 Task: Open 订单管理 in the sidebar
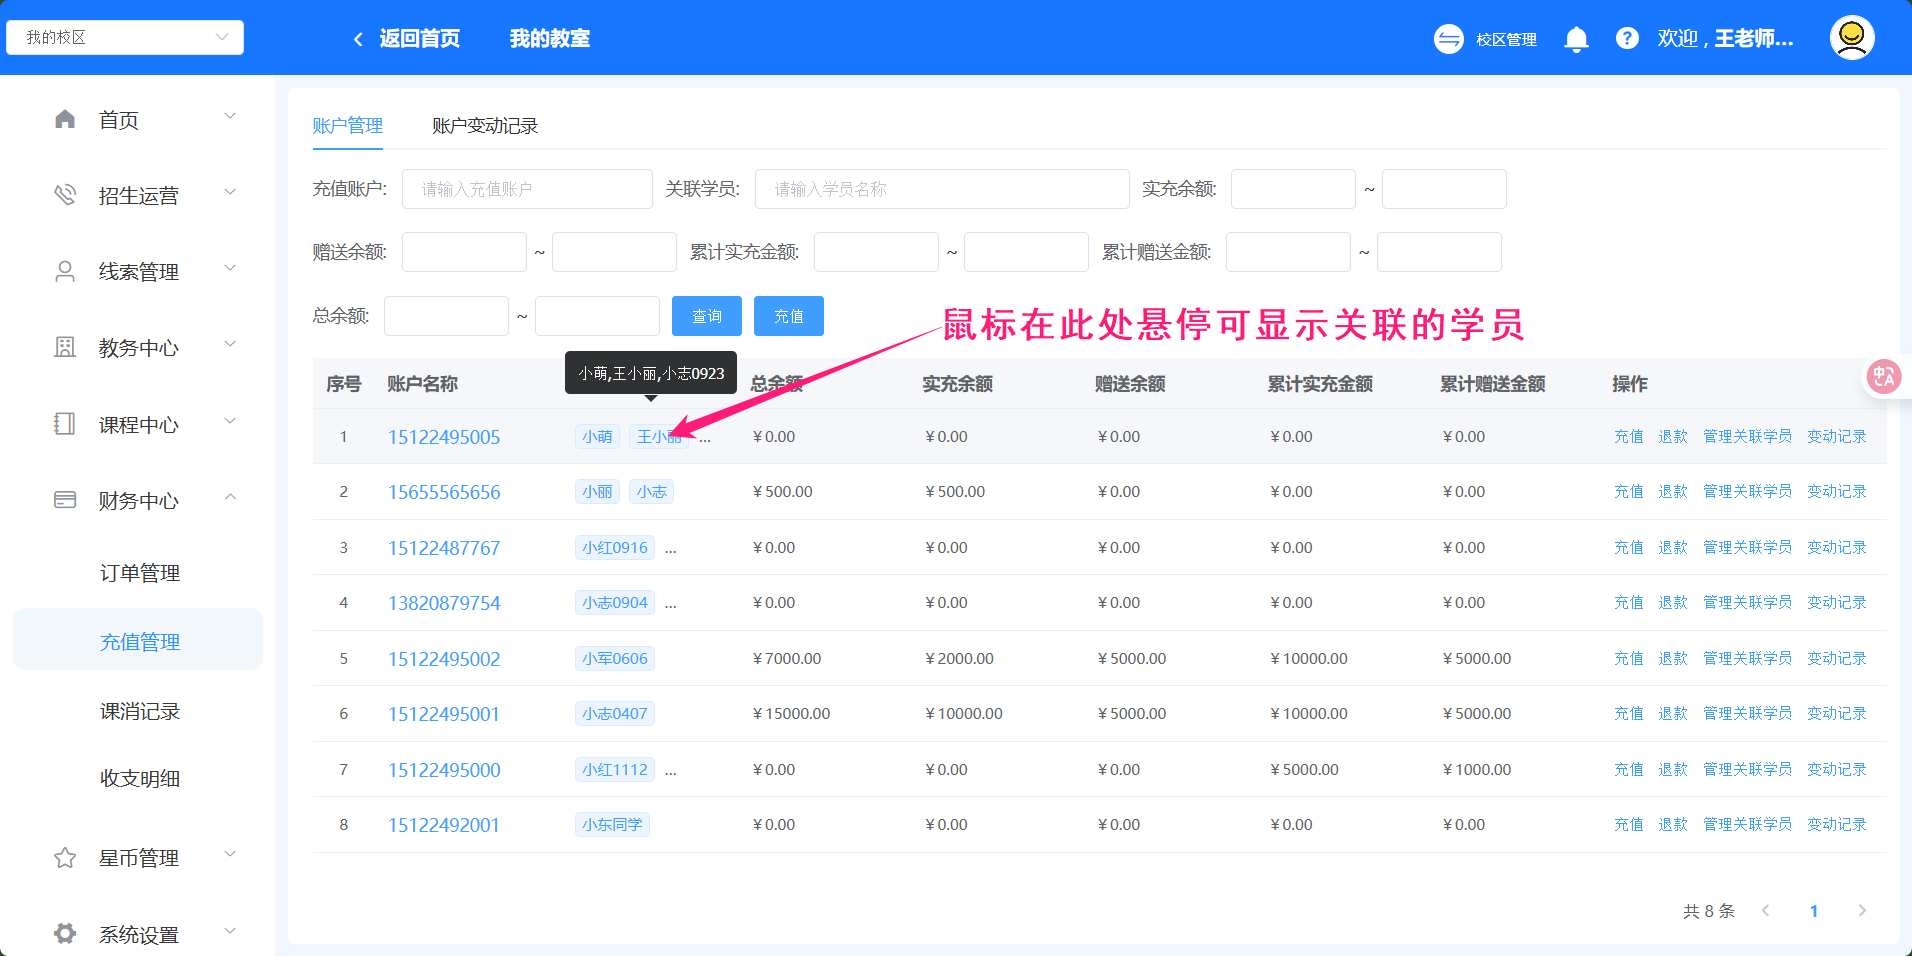[140, 573]
